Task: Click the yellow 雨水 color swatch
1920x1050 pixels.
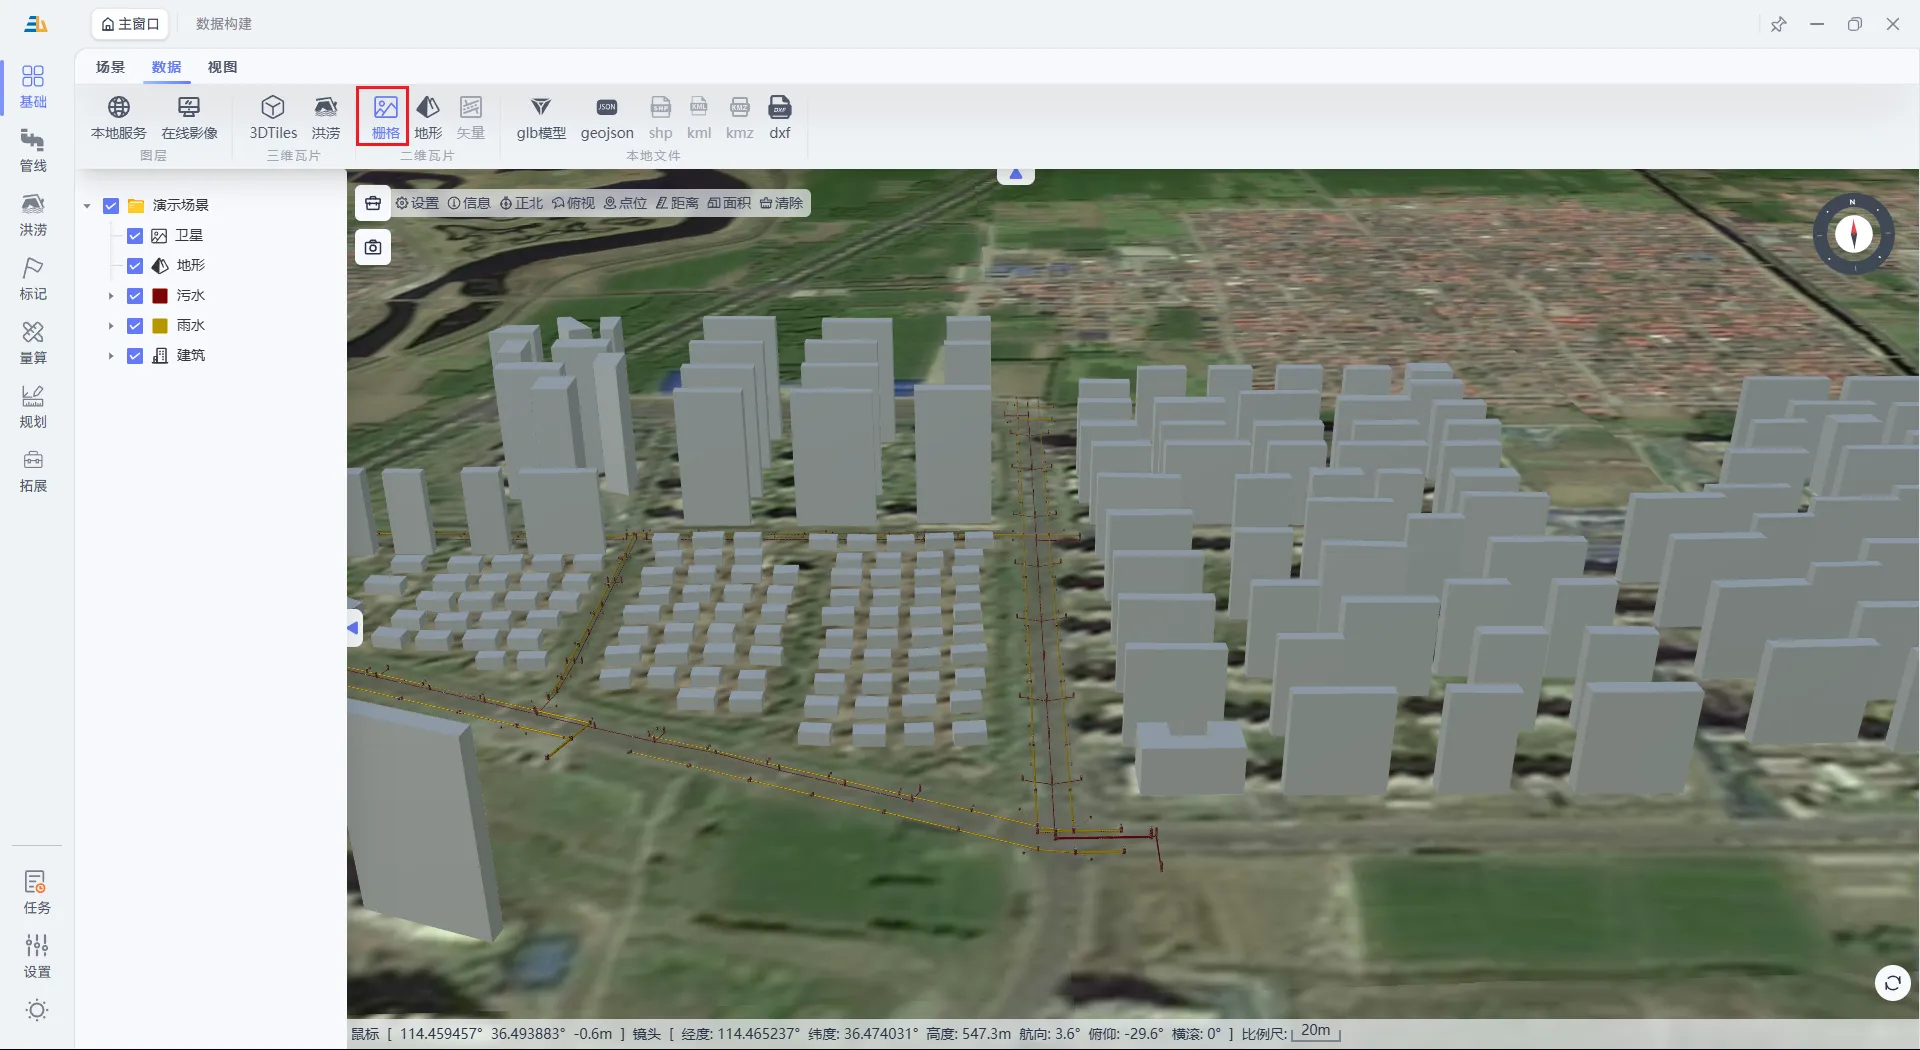Action: pos(160,326)
